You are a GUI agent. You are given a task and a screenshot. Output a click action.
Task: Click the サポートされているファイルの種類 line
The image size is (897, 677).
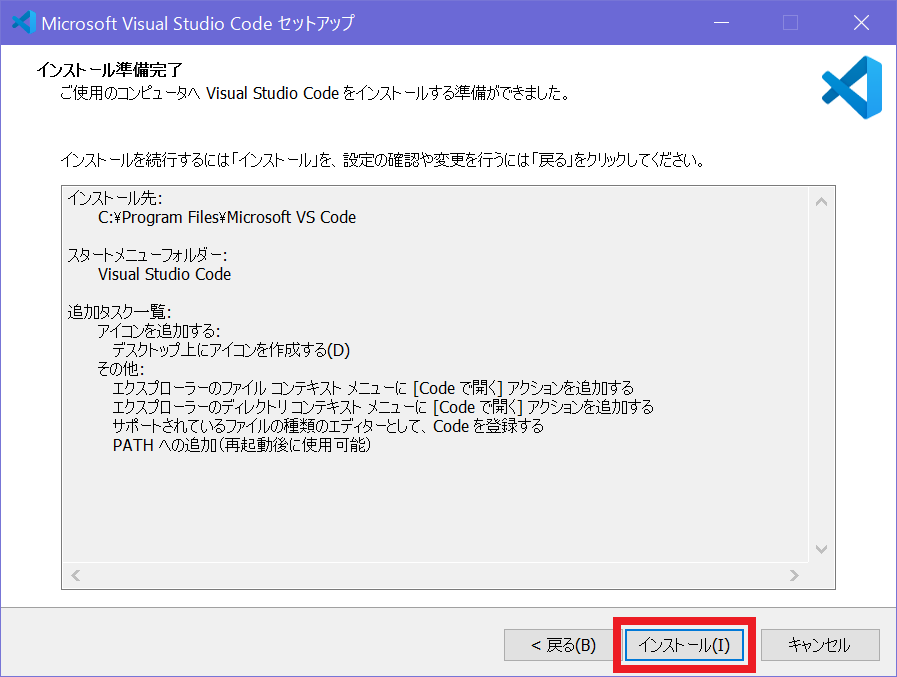[x=328, y=426]
